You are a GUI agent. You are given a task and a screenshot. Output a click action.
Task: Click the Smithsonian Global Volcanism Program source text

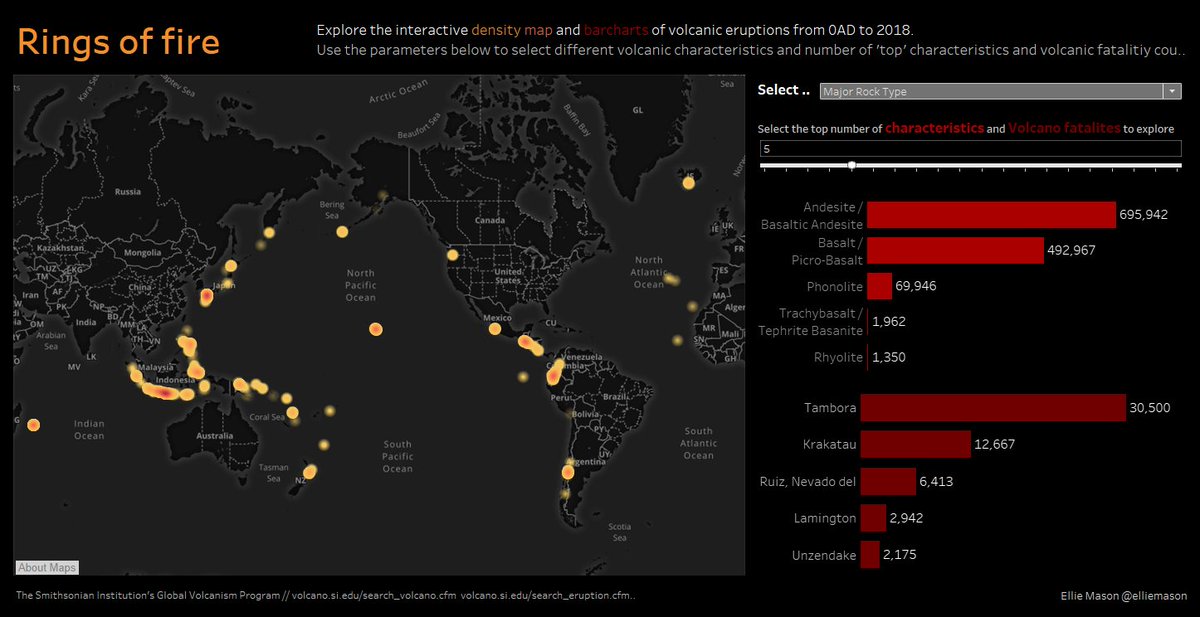[326, 596]
